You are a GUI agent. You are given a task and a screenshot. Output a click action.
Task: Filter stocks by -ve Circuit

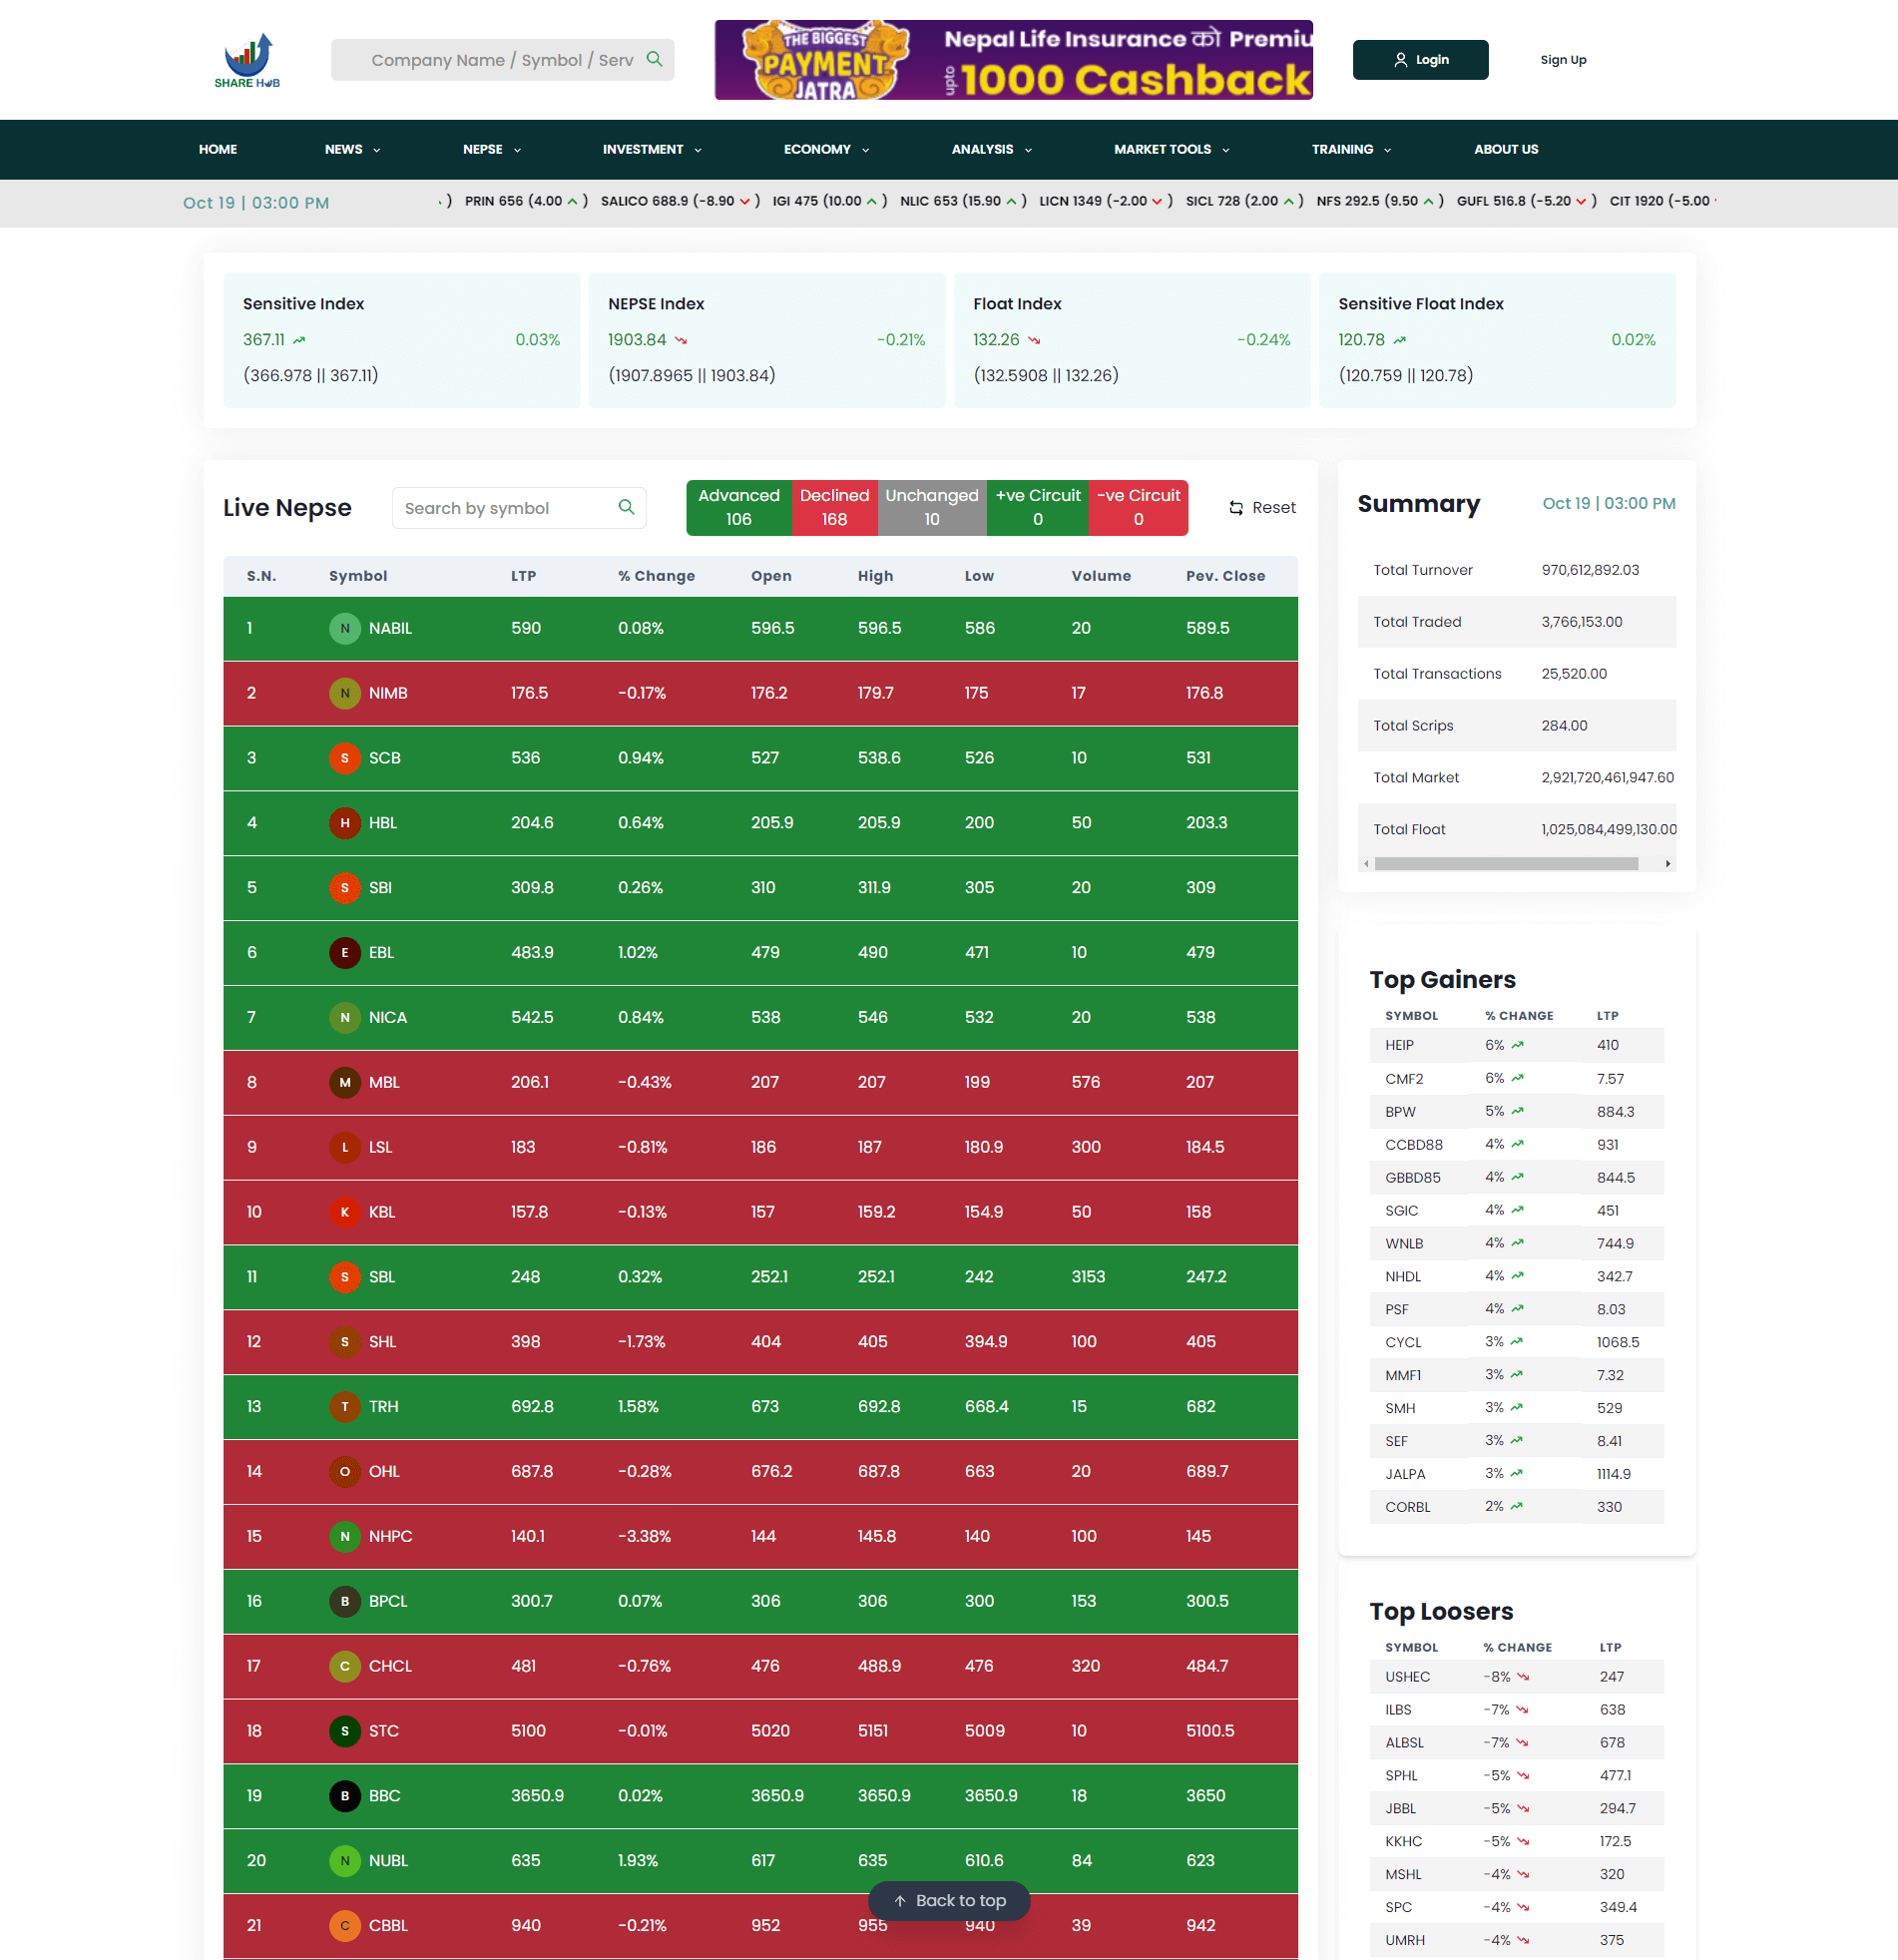point(1138,508)
